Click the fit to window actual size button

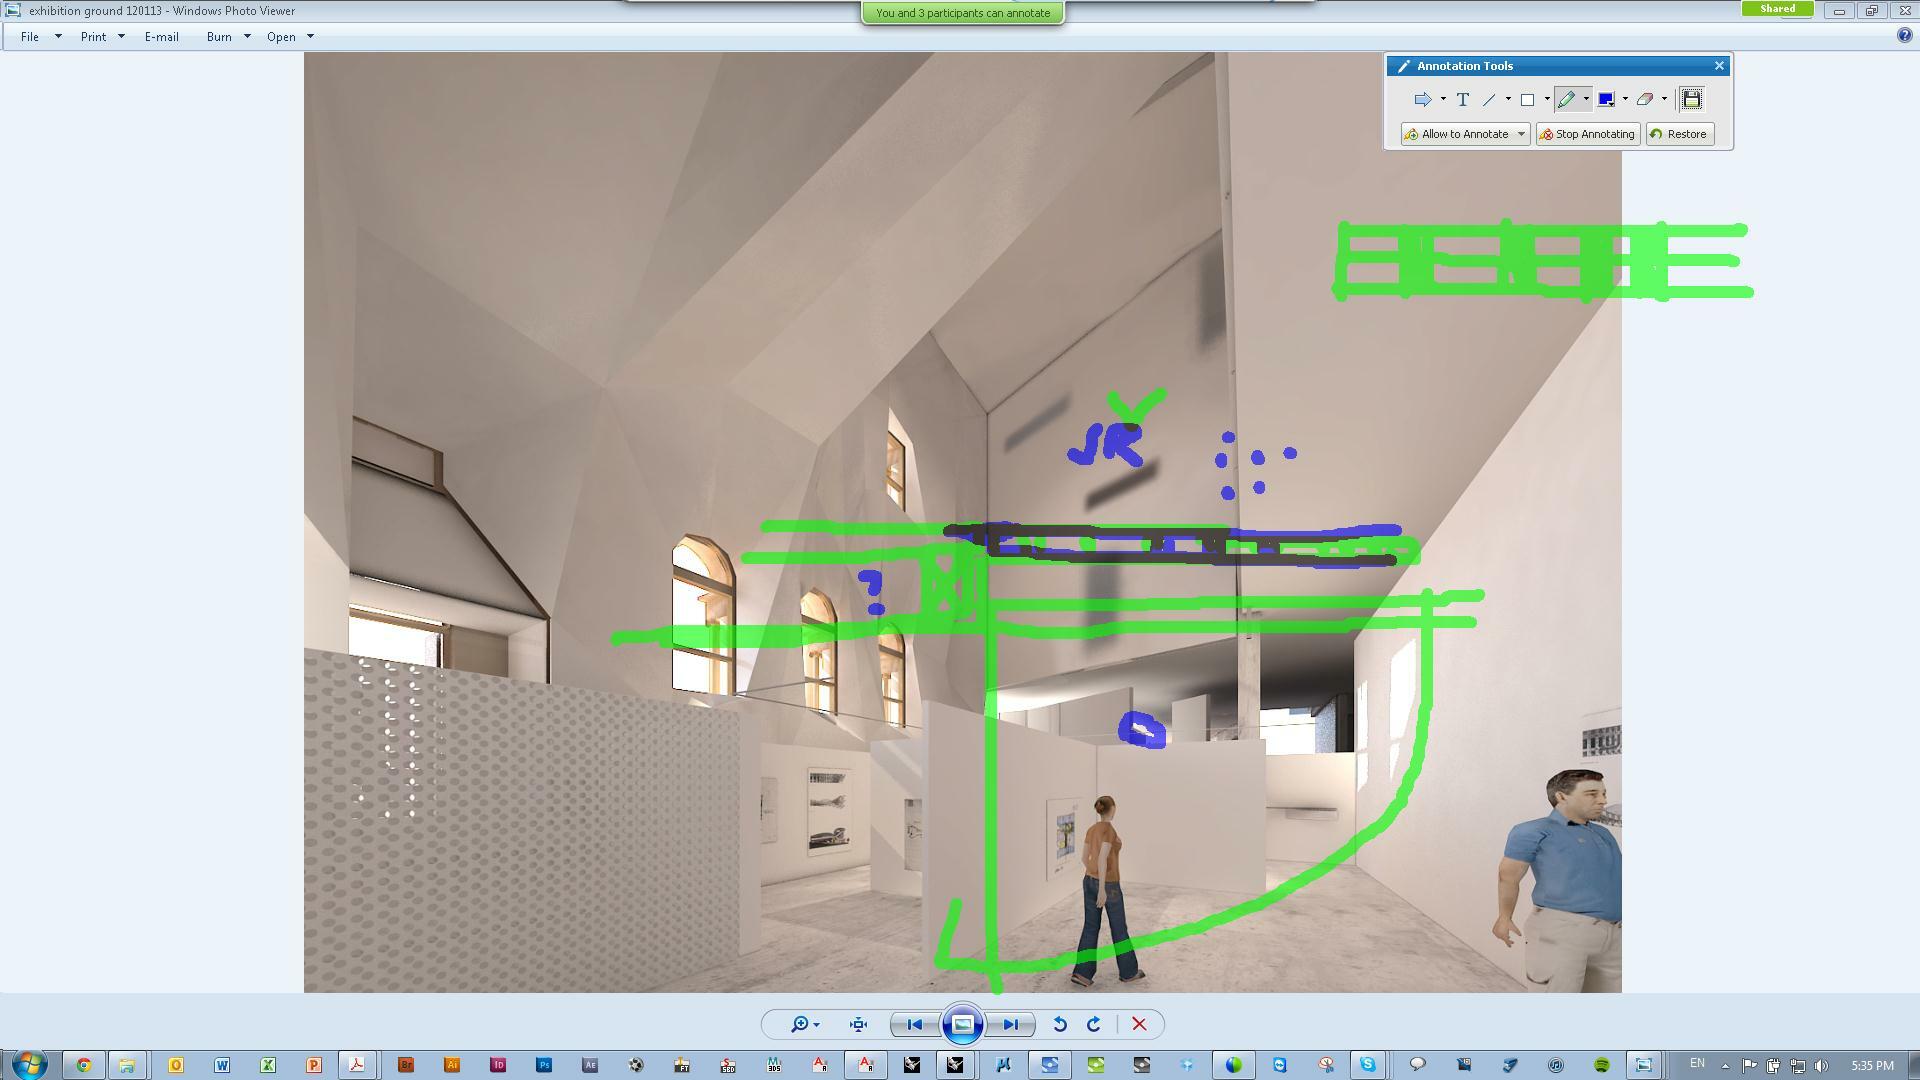(x=858, y=1024)
